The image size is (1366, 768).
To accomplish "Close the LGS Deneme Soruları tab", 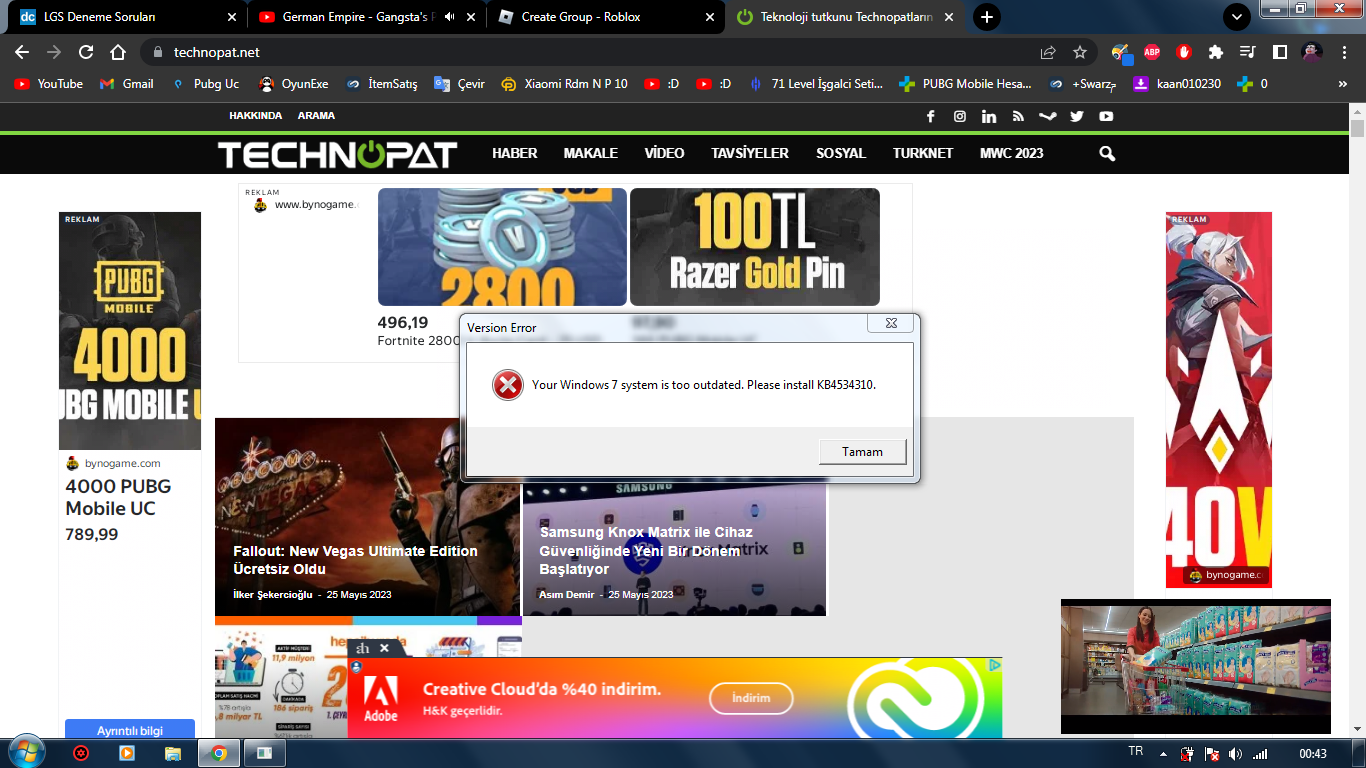I will tap(232, 17).
